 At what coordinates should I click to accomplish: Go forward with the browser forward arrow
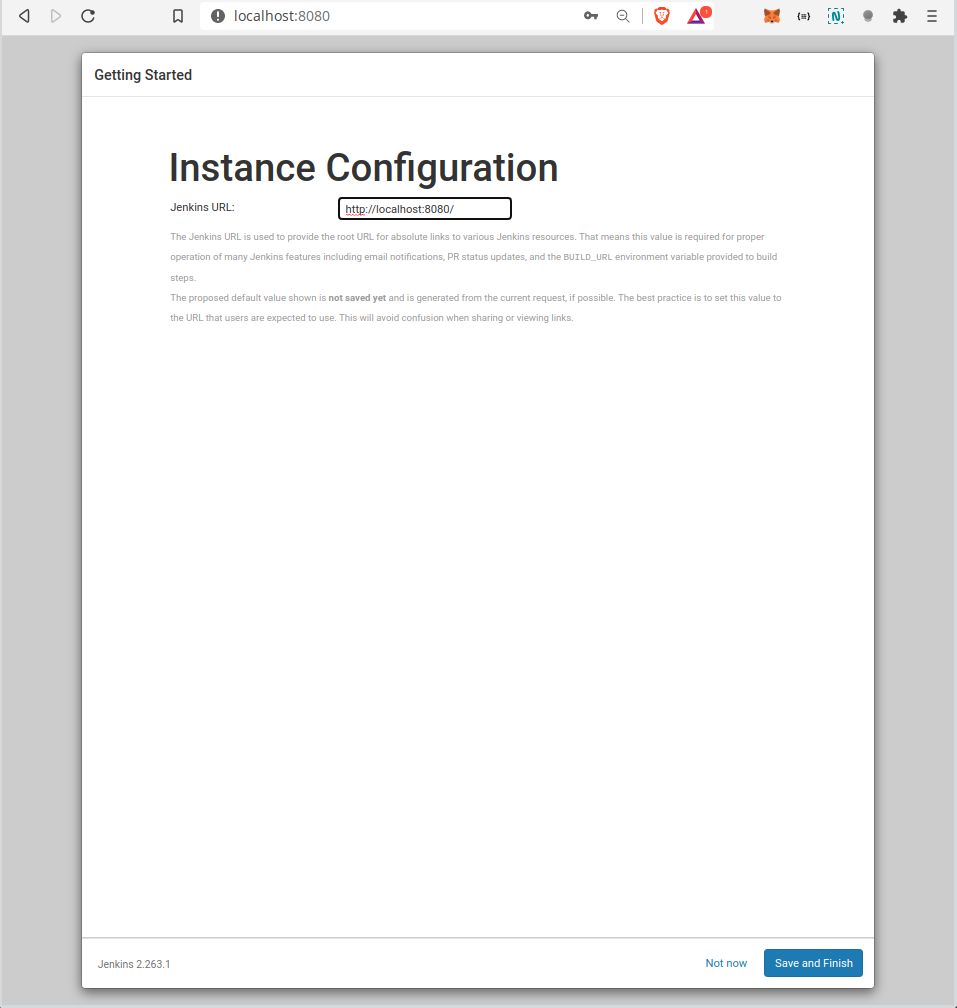(56, 16)
